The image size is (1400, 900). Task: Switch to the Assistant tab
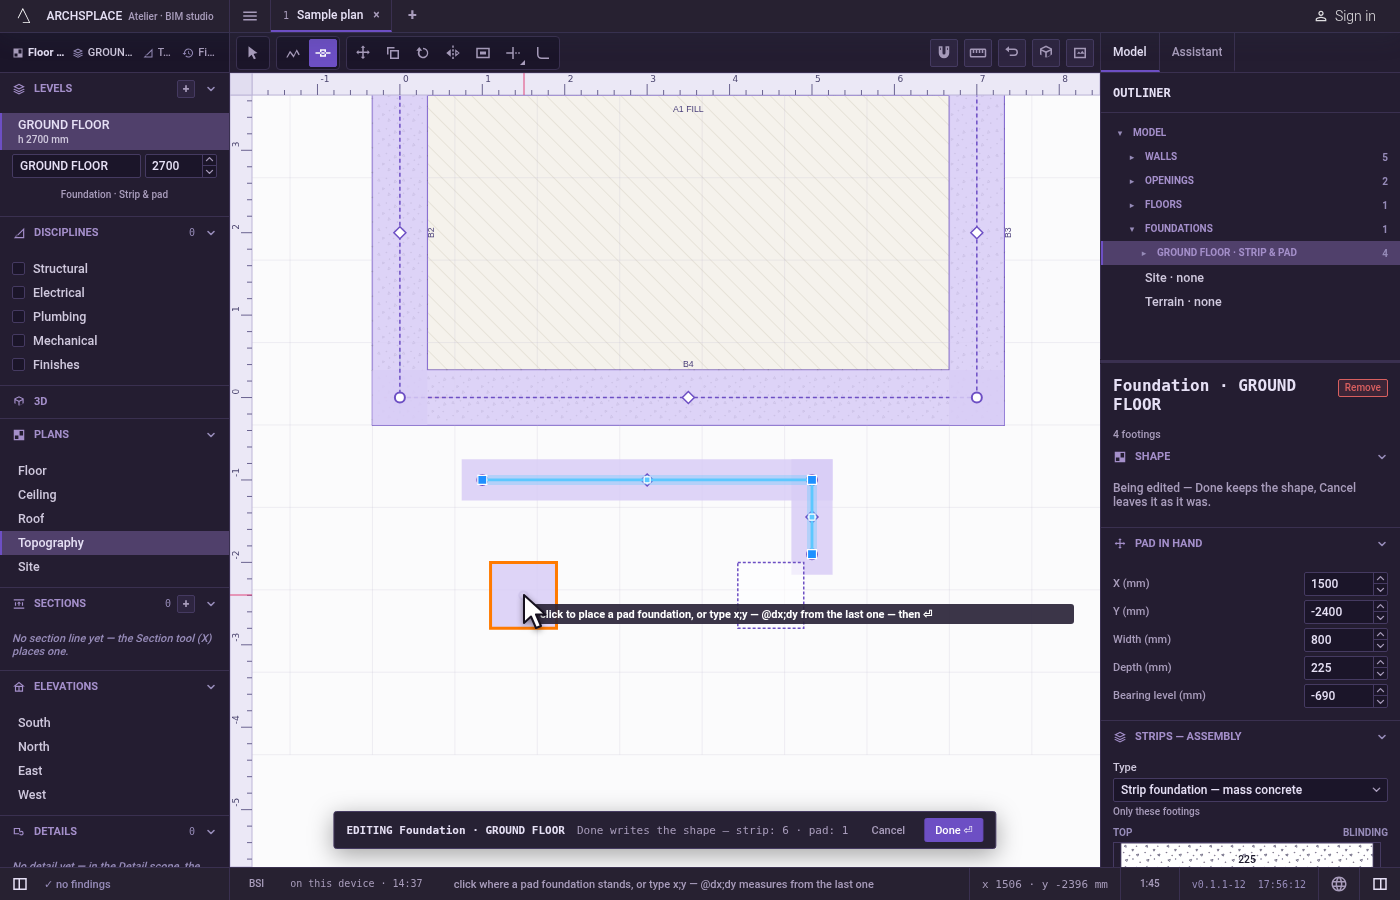click(x=1197, y=52)
